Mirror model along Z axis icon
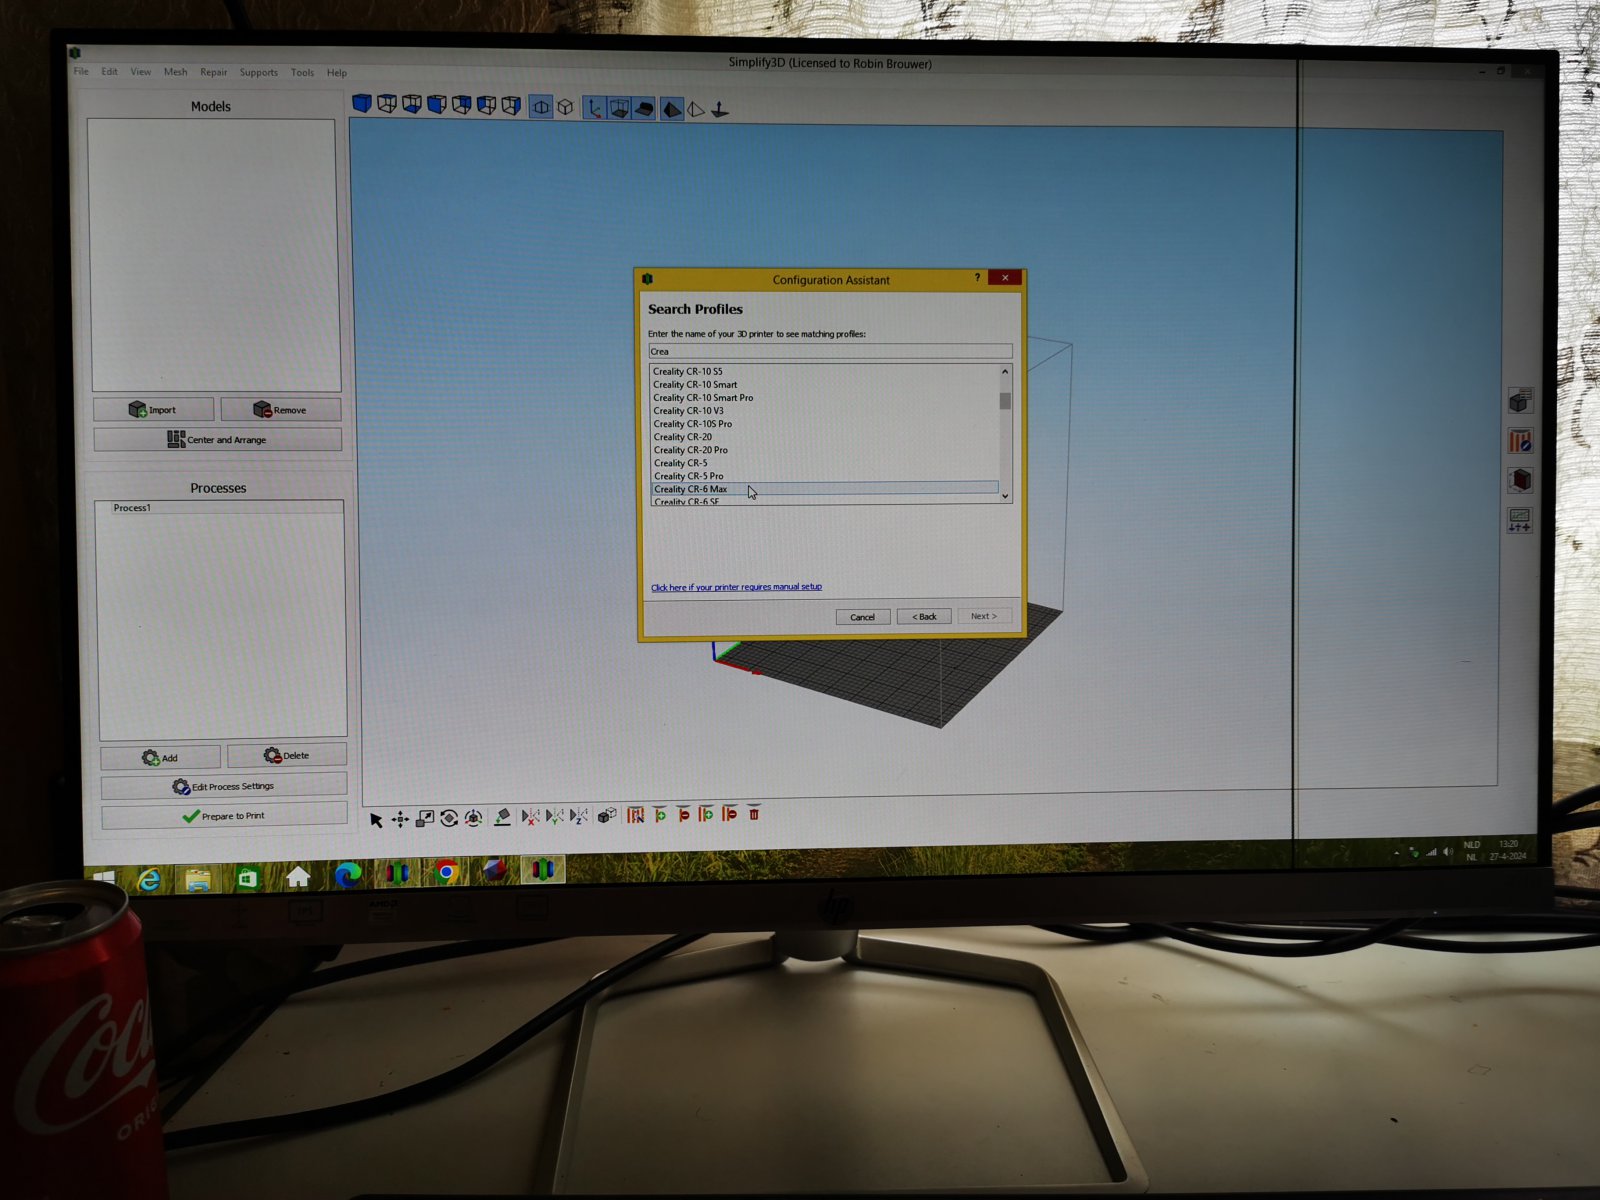Screen dimensions: 1600x1200 (579, 816)
